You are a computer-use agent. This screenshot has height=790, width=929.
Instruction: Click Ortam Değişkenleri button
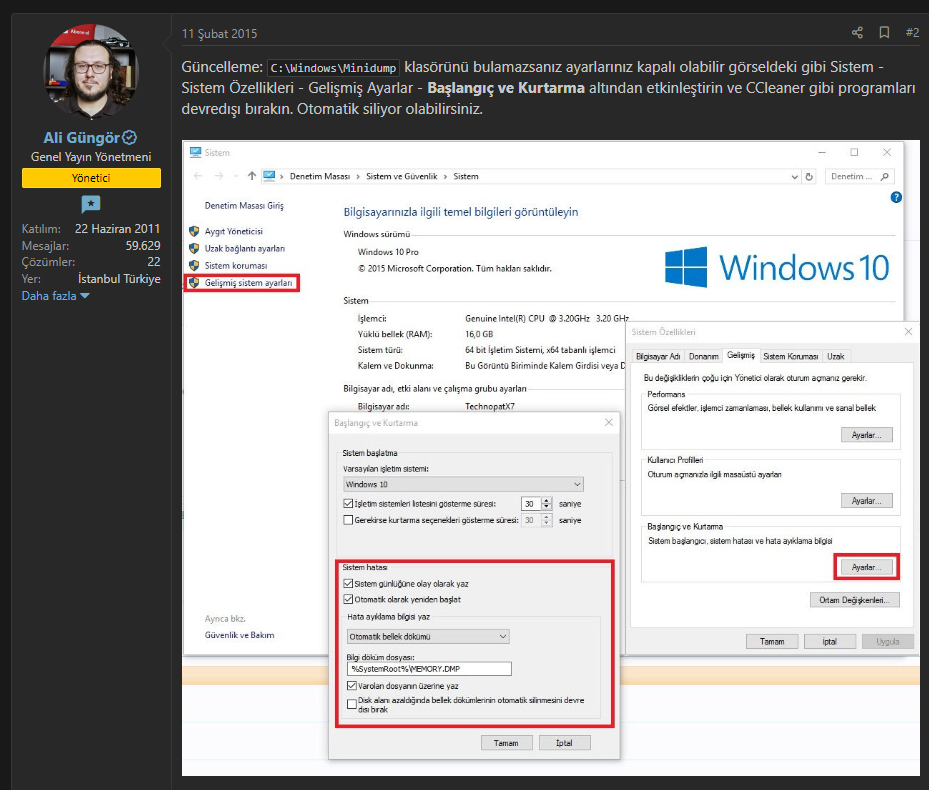pyautogui.click(x=854, y=600)
